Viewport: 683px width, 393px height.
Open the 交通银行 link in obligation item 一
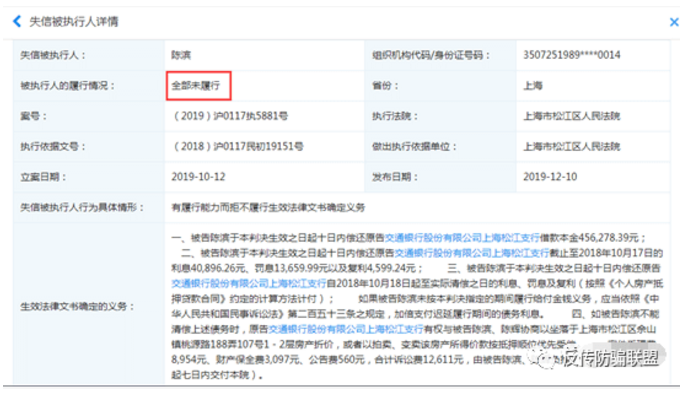coord(462,238)
